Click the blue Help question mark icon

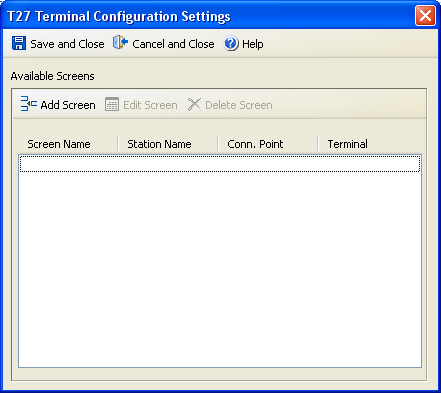coord(231,44)
